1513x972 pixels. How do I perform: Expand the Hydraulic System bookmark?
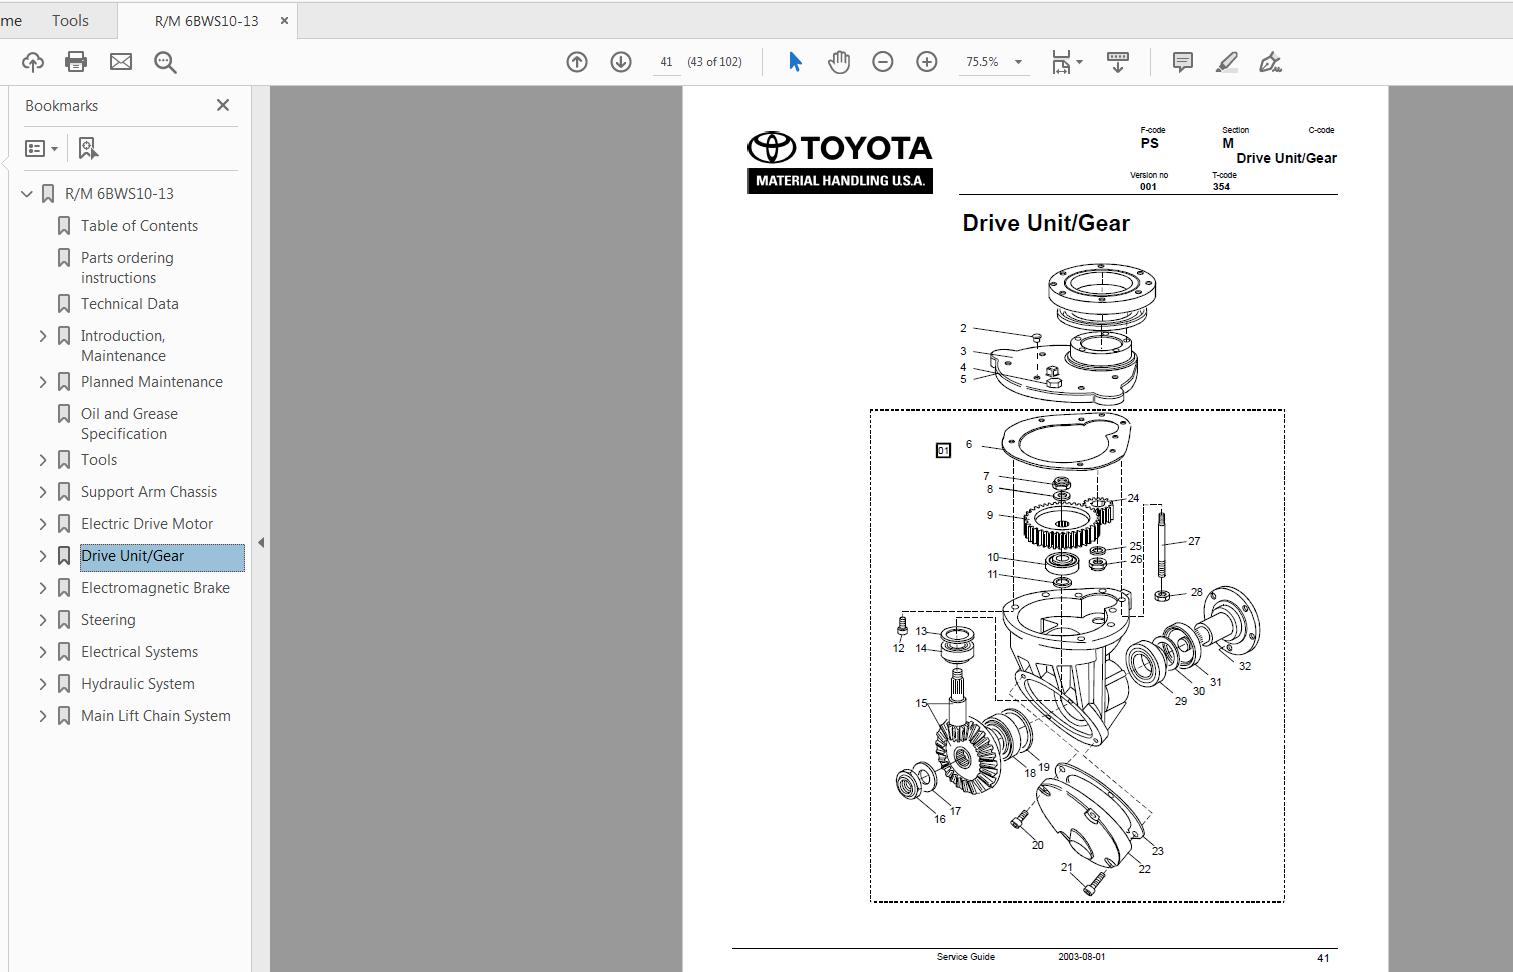42,683
